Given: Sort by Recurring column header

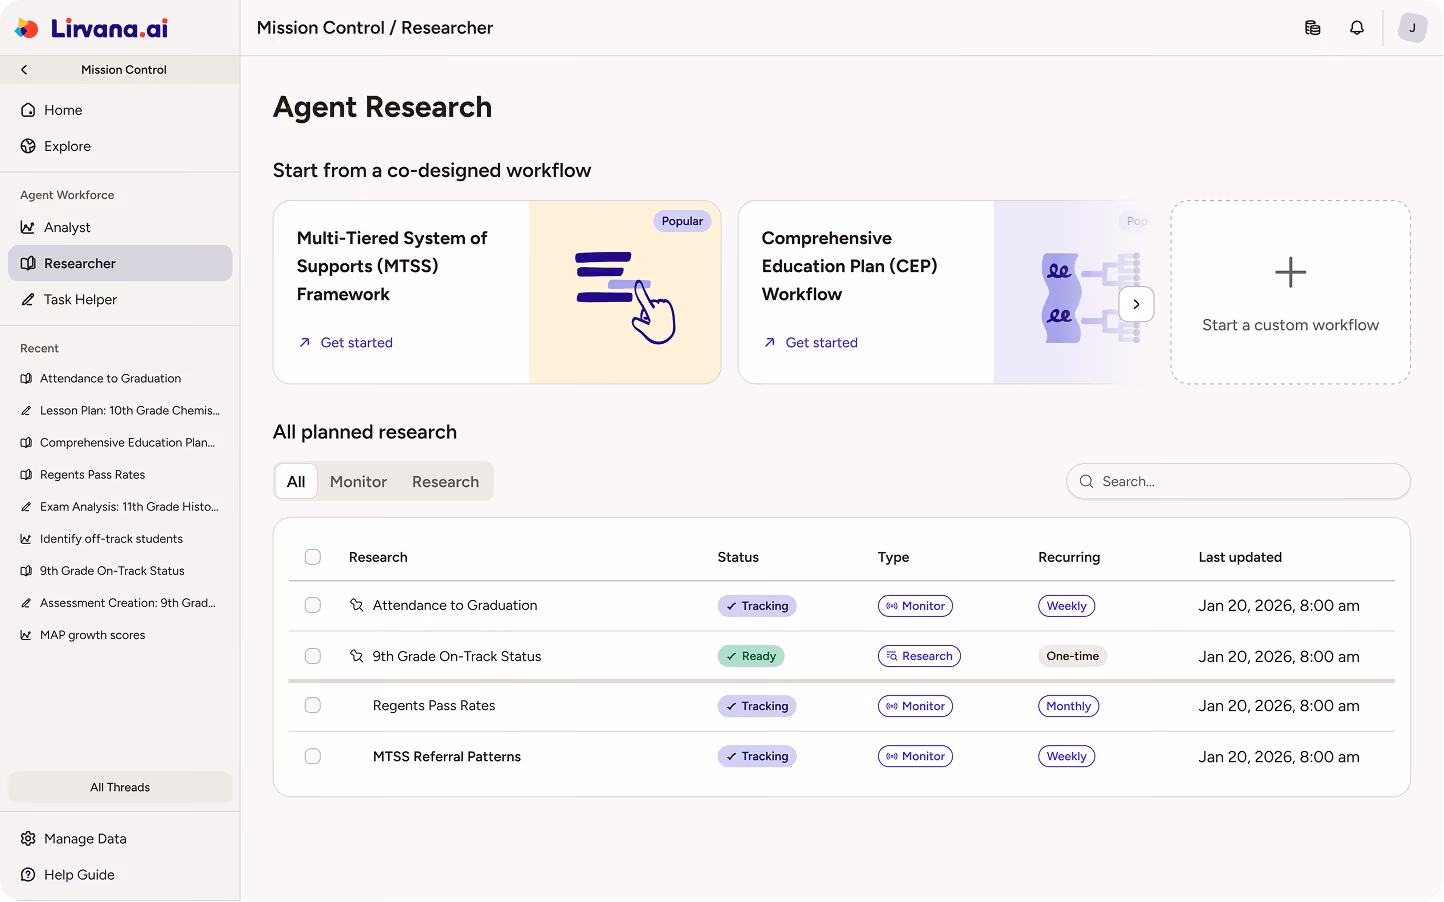Looking at the screenshot, I should (1069, 557).
